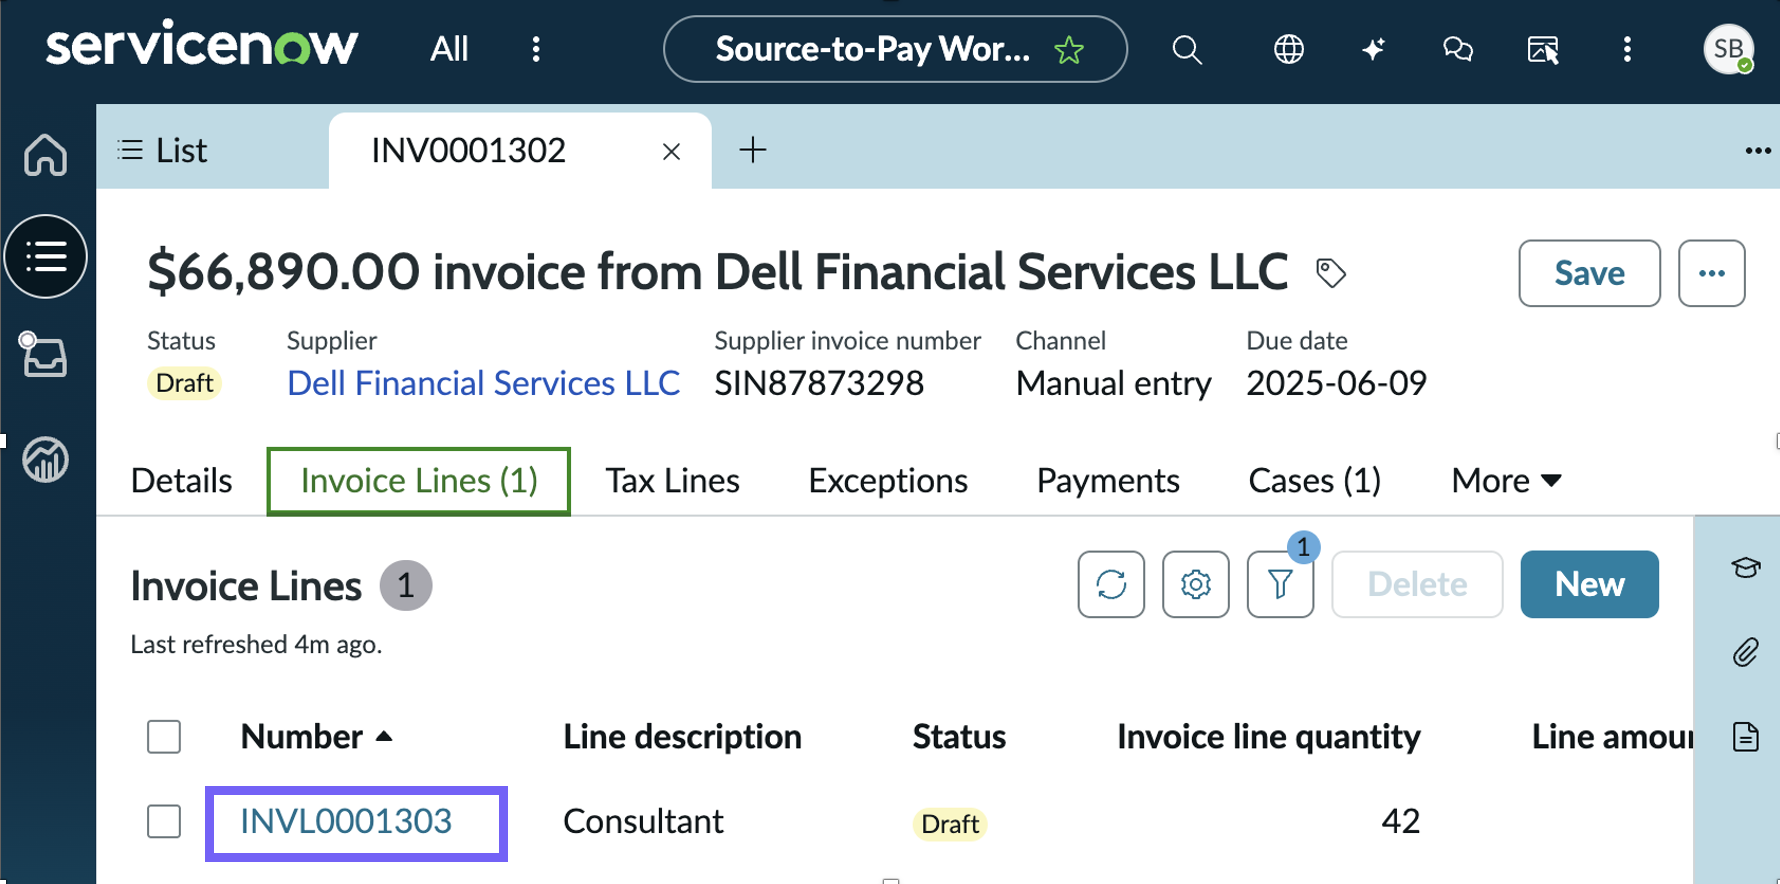Screen dimensions: 1780x884
Task: Toggle select-all checkbox in header
Action: click(164, 737)
